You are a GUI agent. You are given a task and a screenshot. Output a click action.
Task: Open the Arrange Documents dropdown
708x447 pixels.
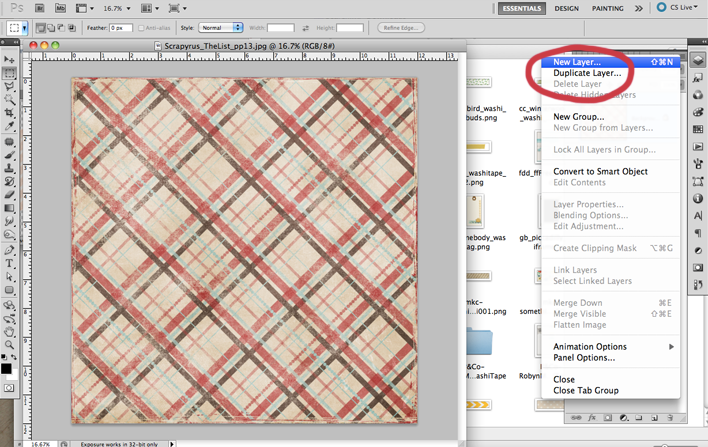coord(150,8)
